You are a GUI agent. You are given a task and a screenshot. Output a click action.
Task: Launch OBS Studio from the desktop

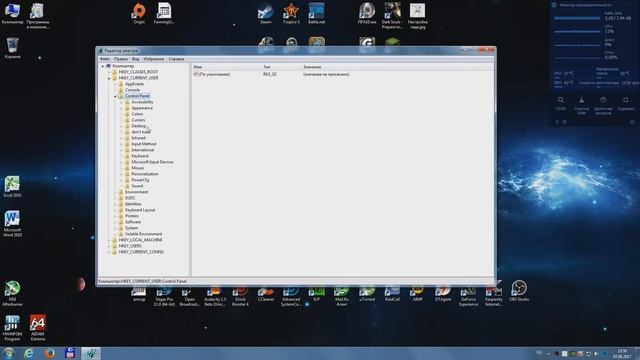point(519,291)
